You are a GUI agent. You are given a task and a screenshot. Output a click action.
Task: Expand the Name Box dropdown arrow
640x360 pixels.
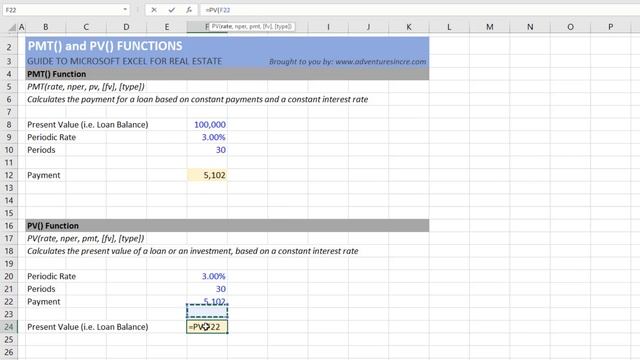pyautogui.click(x=125, y=9)
